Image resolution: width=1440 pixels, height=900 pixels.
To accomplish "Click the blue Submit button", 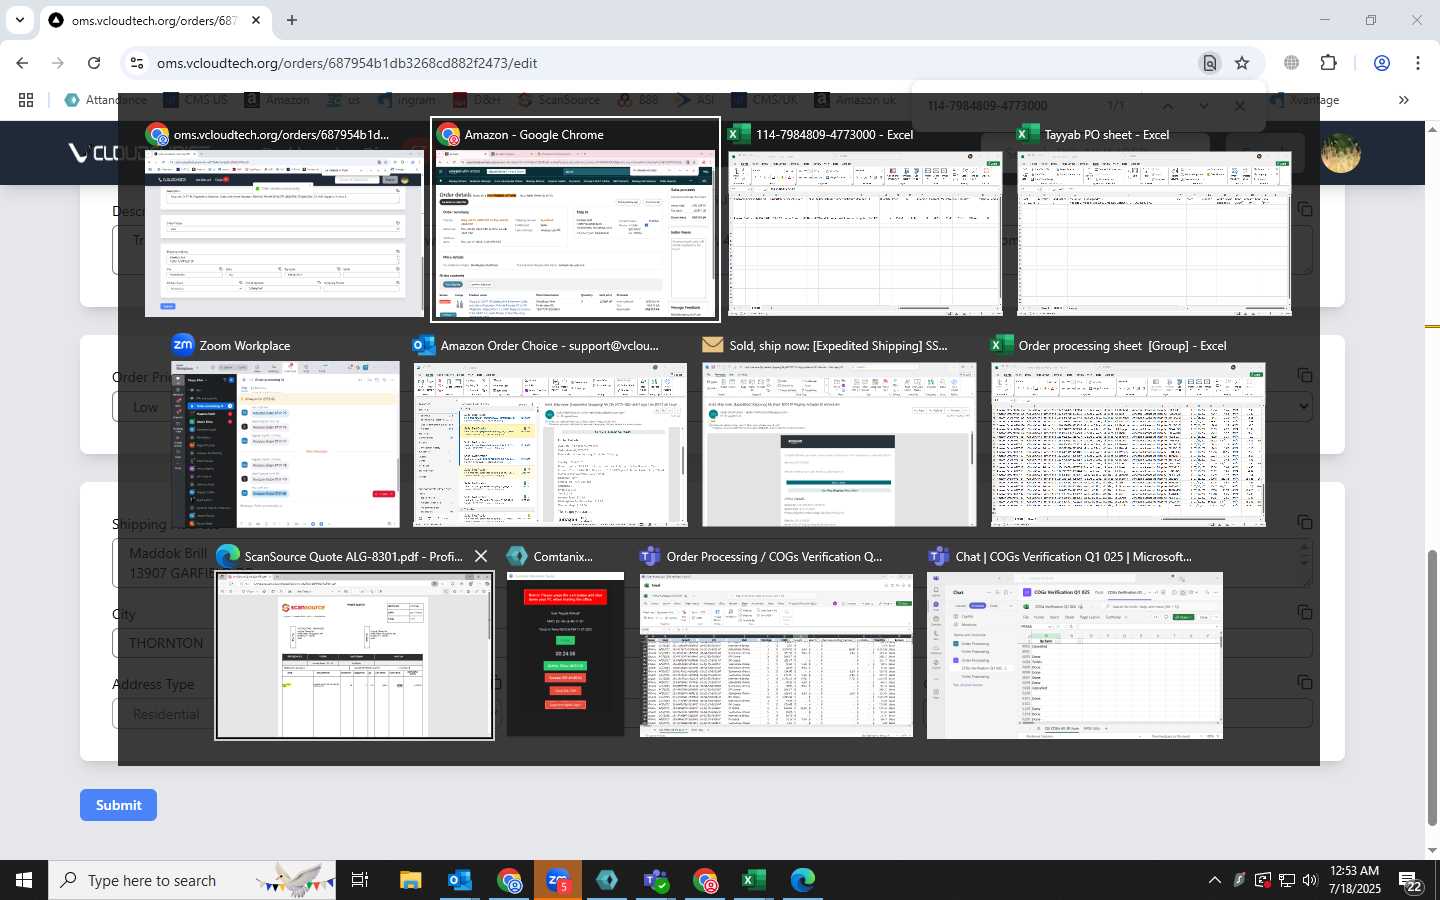I will tap(118, 805).
